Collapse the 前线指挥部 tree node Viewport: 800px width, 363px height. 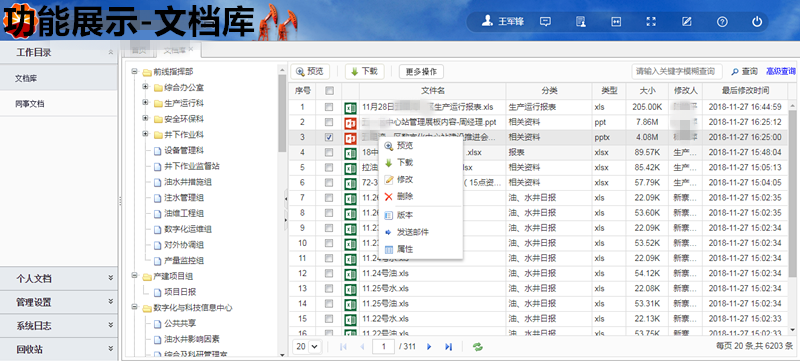pos(135,72)
